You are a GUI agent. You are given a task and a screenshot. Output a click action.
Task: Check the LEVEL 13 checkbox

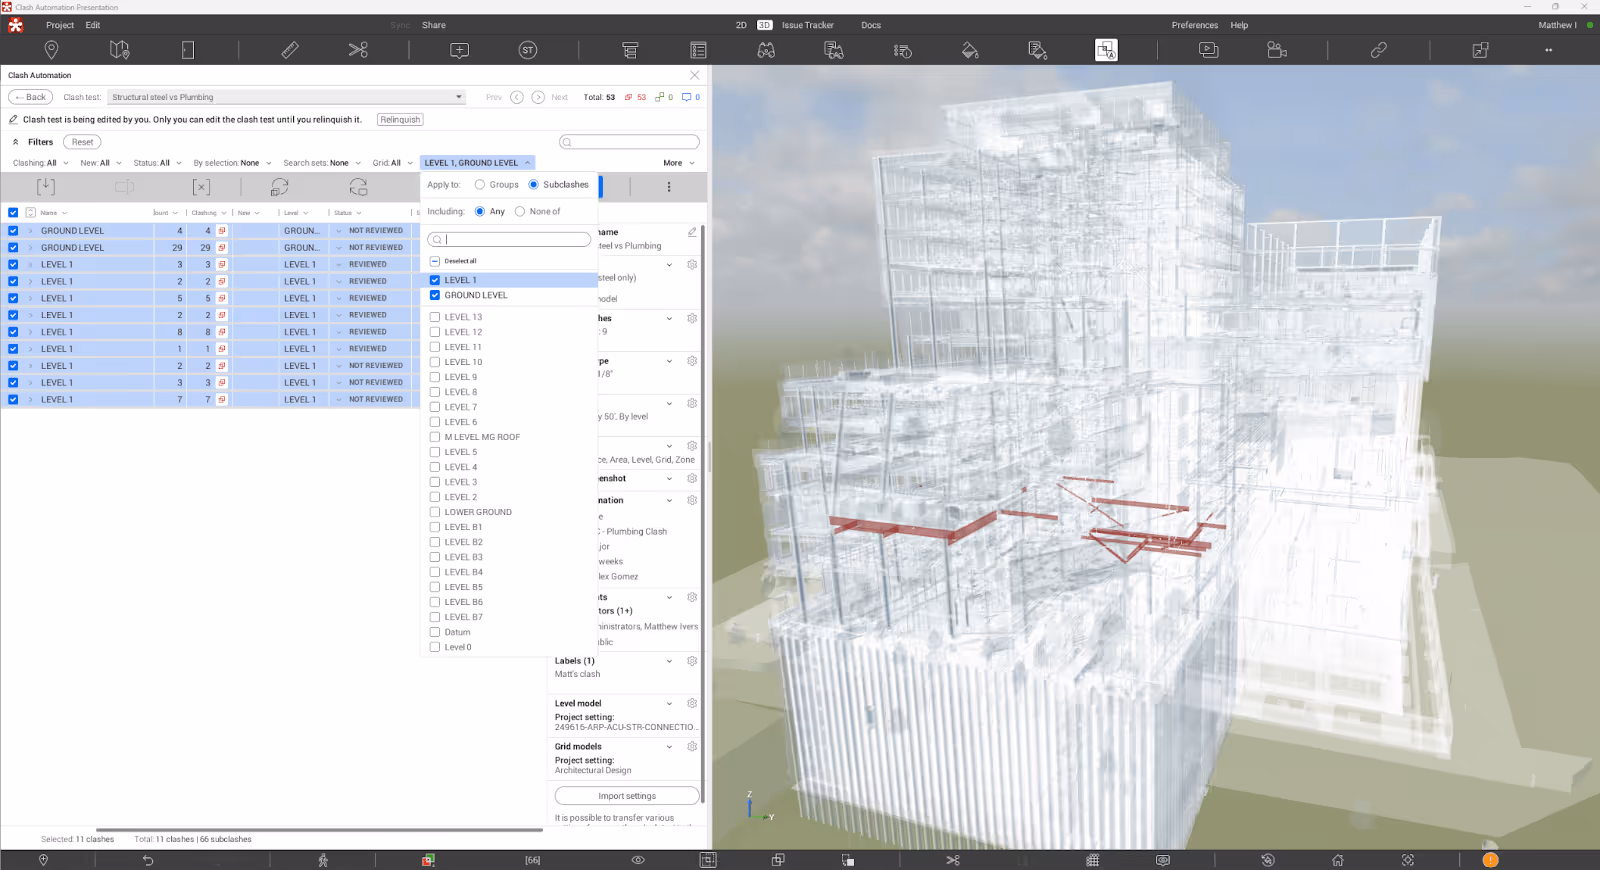point(435,317)
